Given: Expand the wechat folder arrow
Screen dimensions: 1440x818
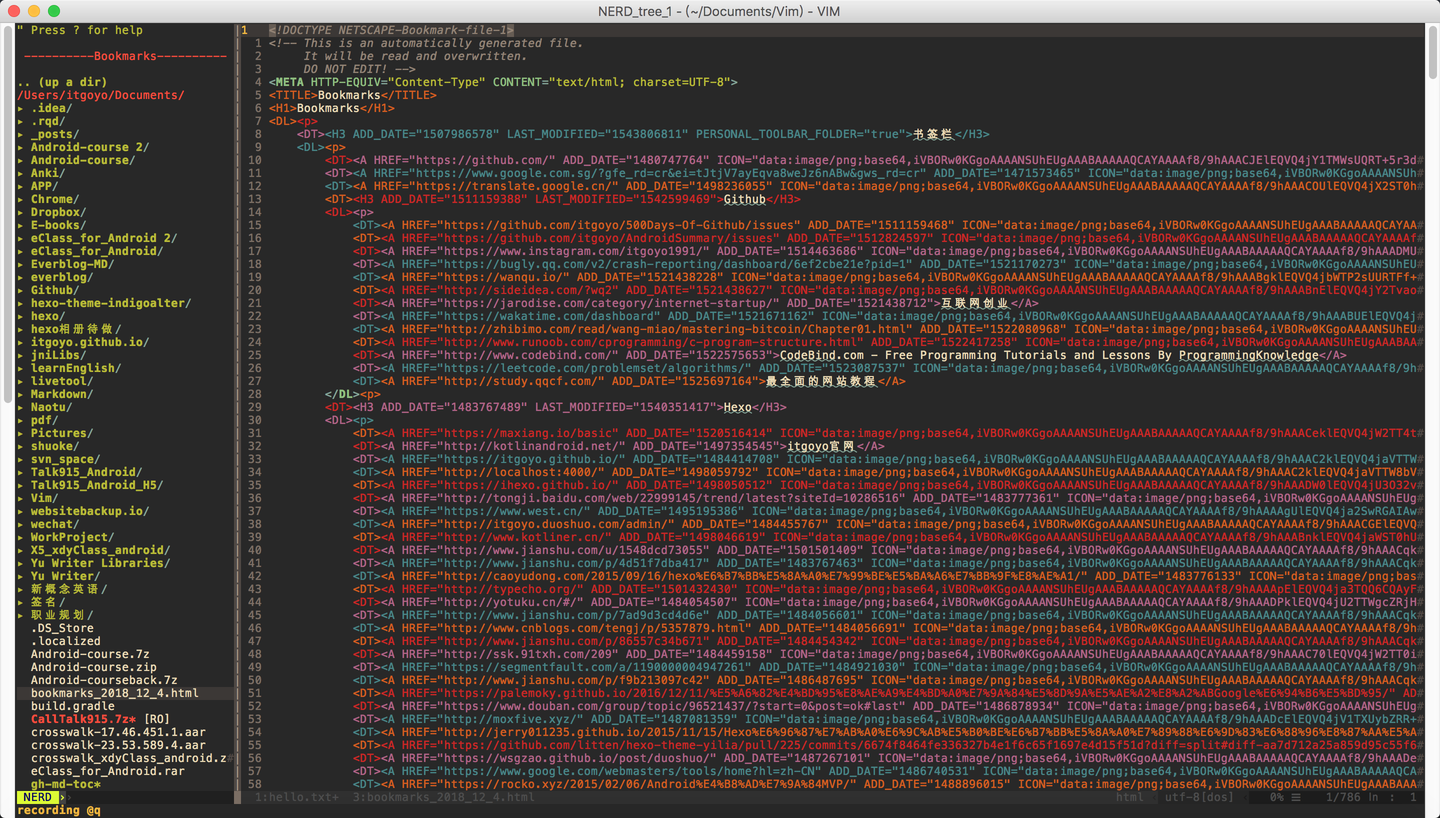Looking at the screenshot, I should coord(20,524).
